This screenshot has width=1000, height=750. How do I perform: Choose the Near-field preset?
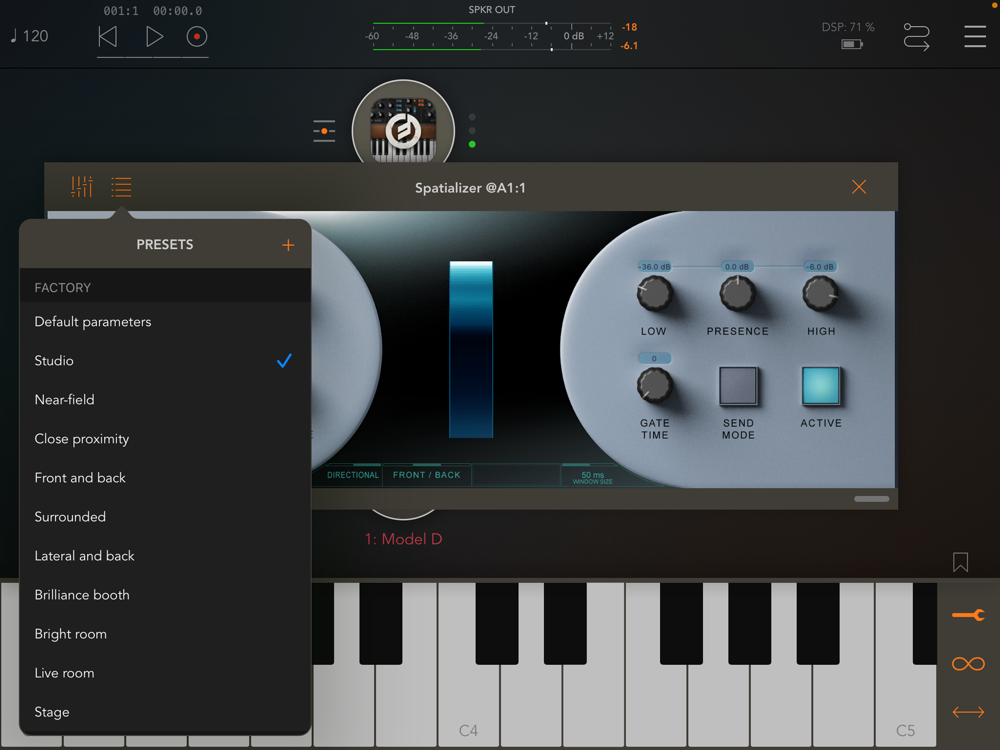165,400
